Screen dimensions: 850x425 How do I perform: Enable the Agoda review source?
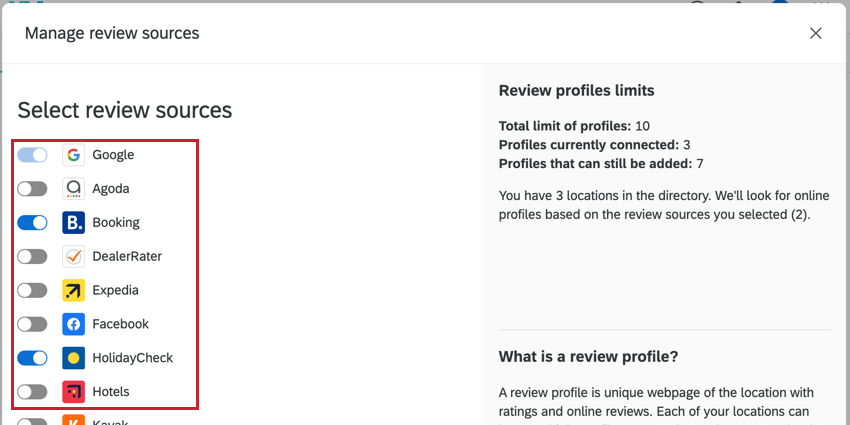click(32, 189)
